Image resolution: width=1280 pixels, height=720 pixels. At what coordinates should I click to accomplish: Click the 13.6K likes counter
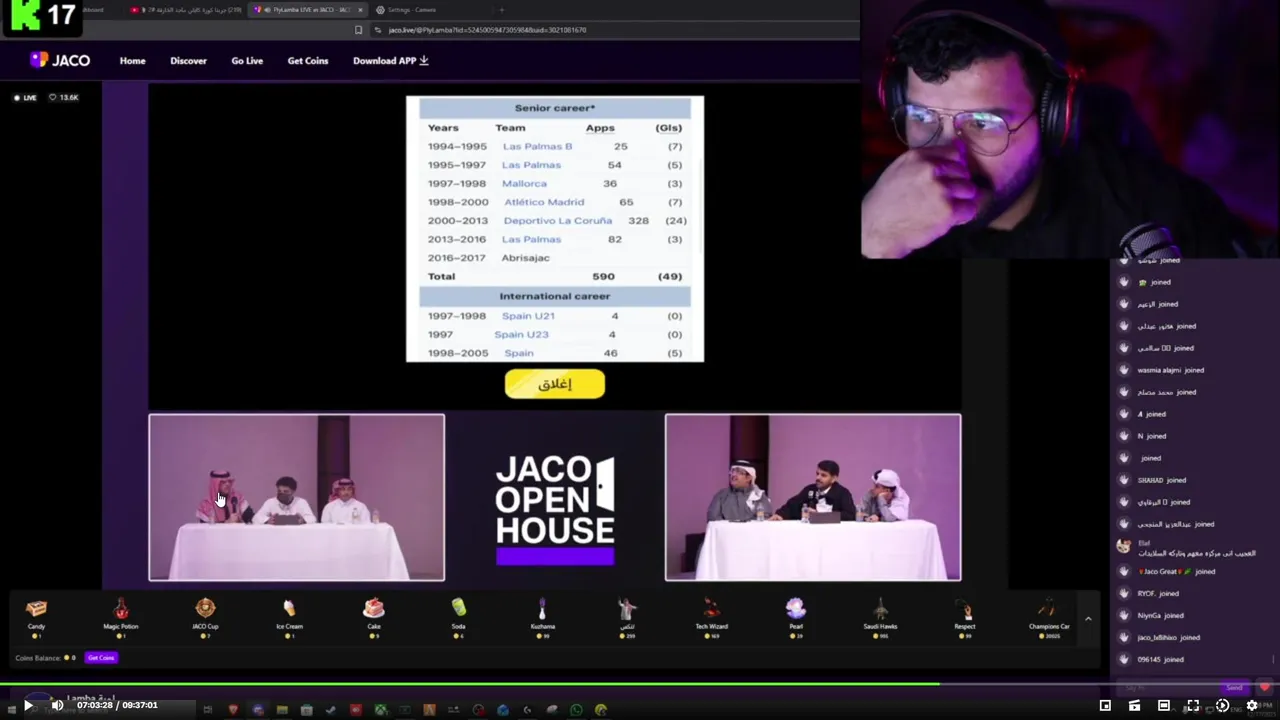point(64,97)
